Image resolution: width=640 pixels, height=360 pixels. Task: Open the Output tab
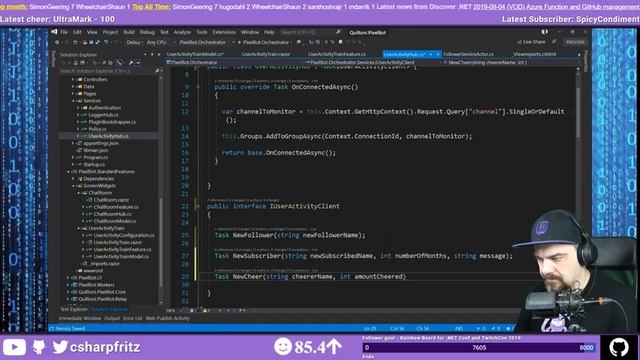pos(112,318)
